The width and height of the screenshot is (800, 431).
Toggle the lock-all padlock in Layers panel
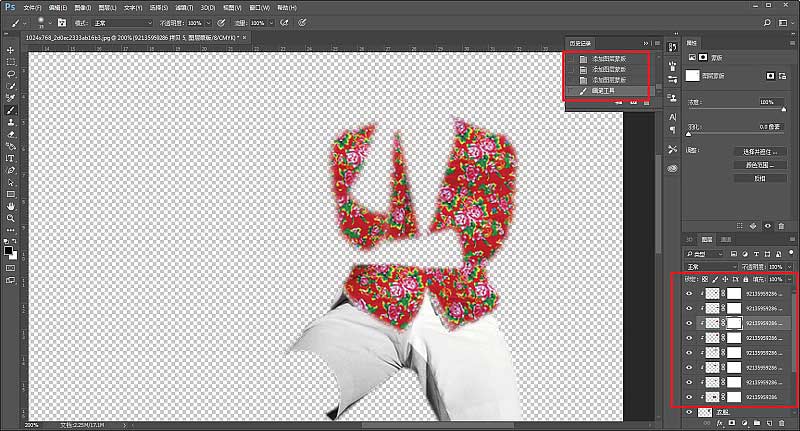click(745, 279)
